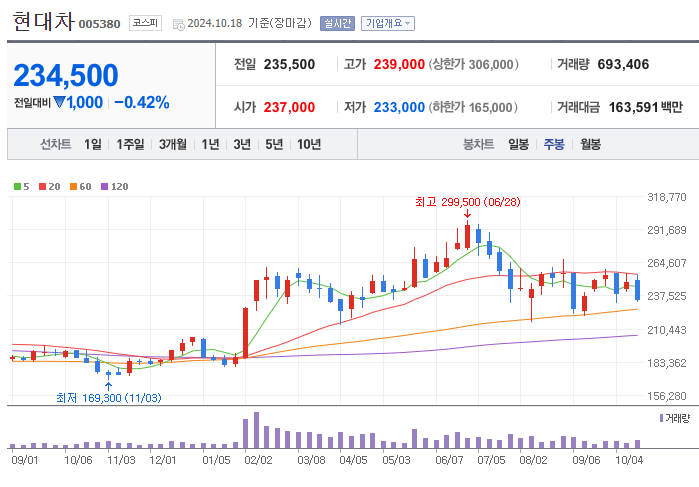Select the 1년 line chart tab
Screen dimensions: 699x487
[x=210, y=144]
